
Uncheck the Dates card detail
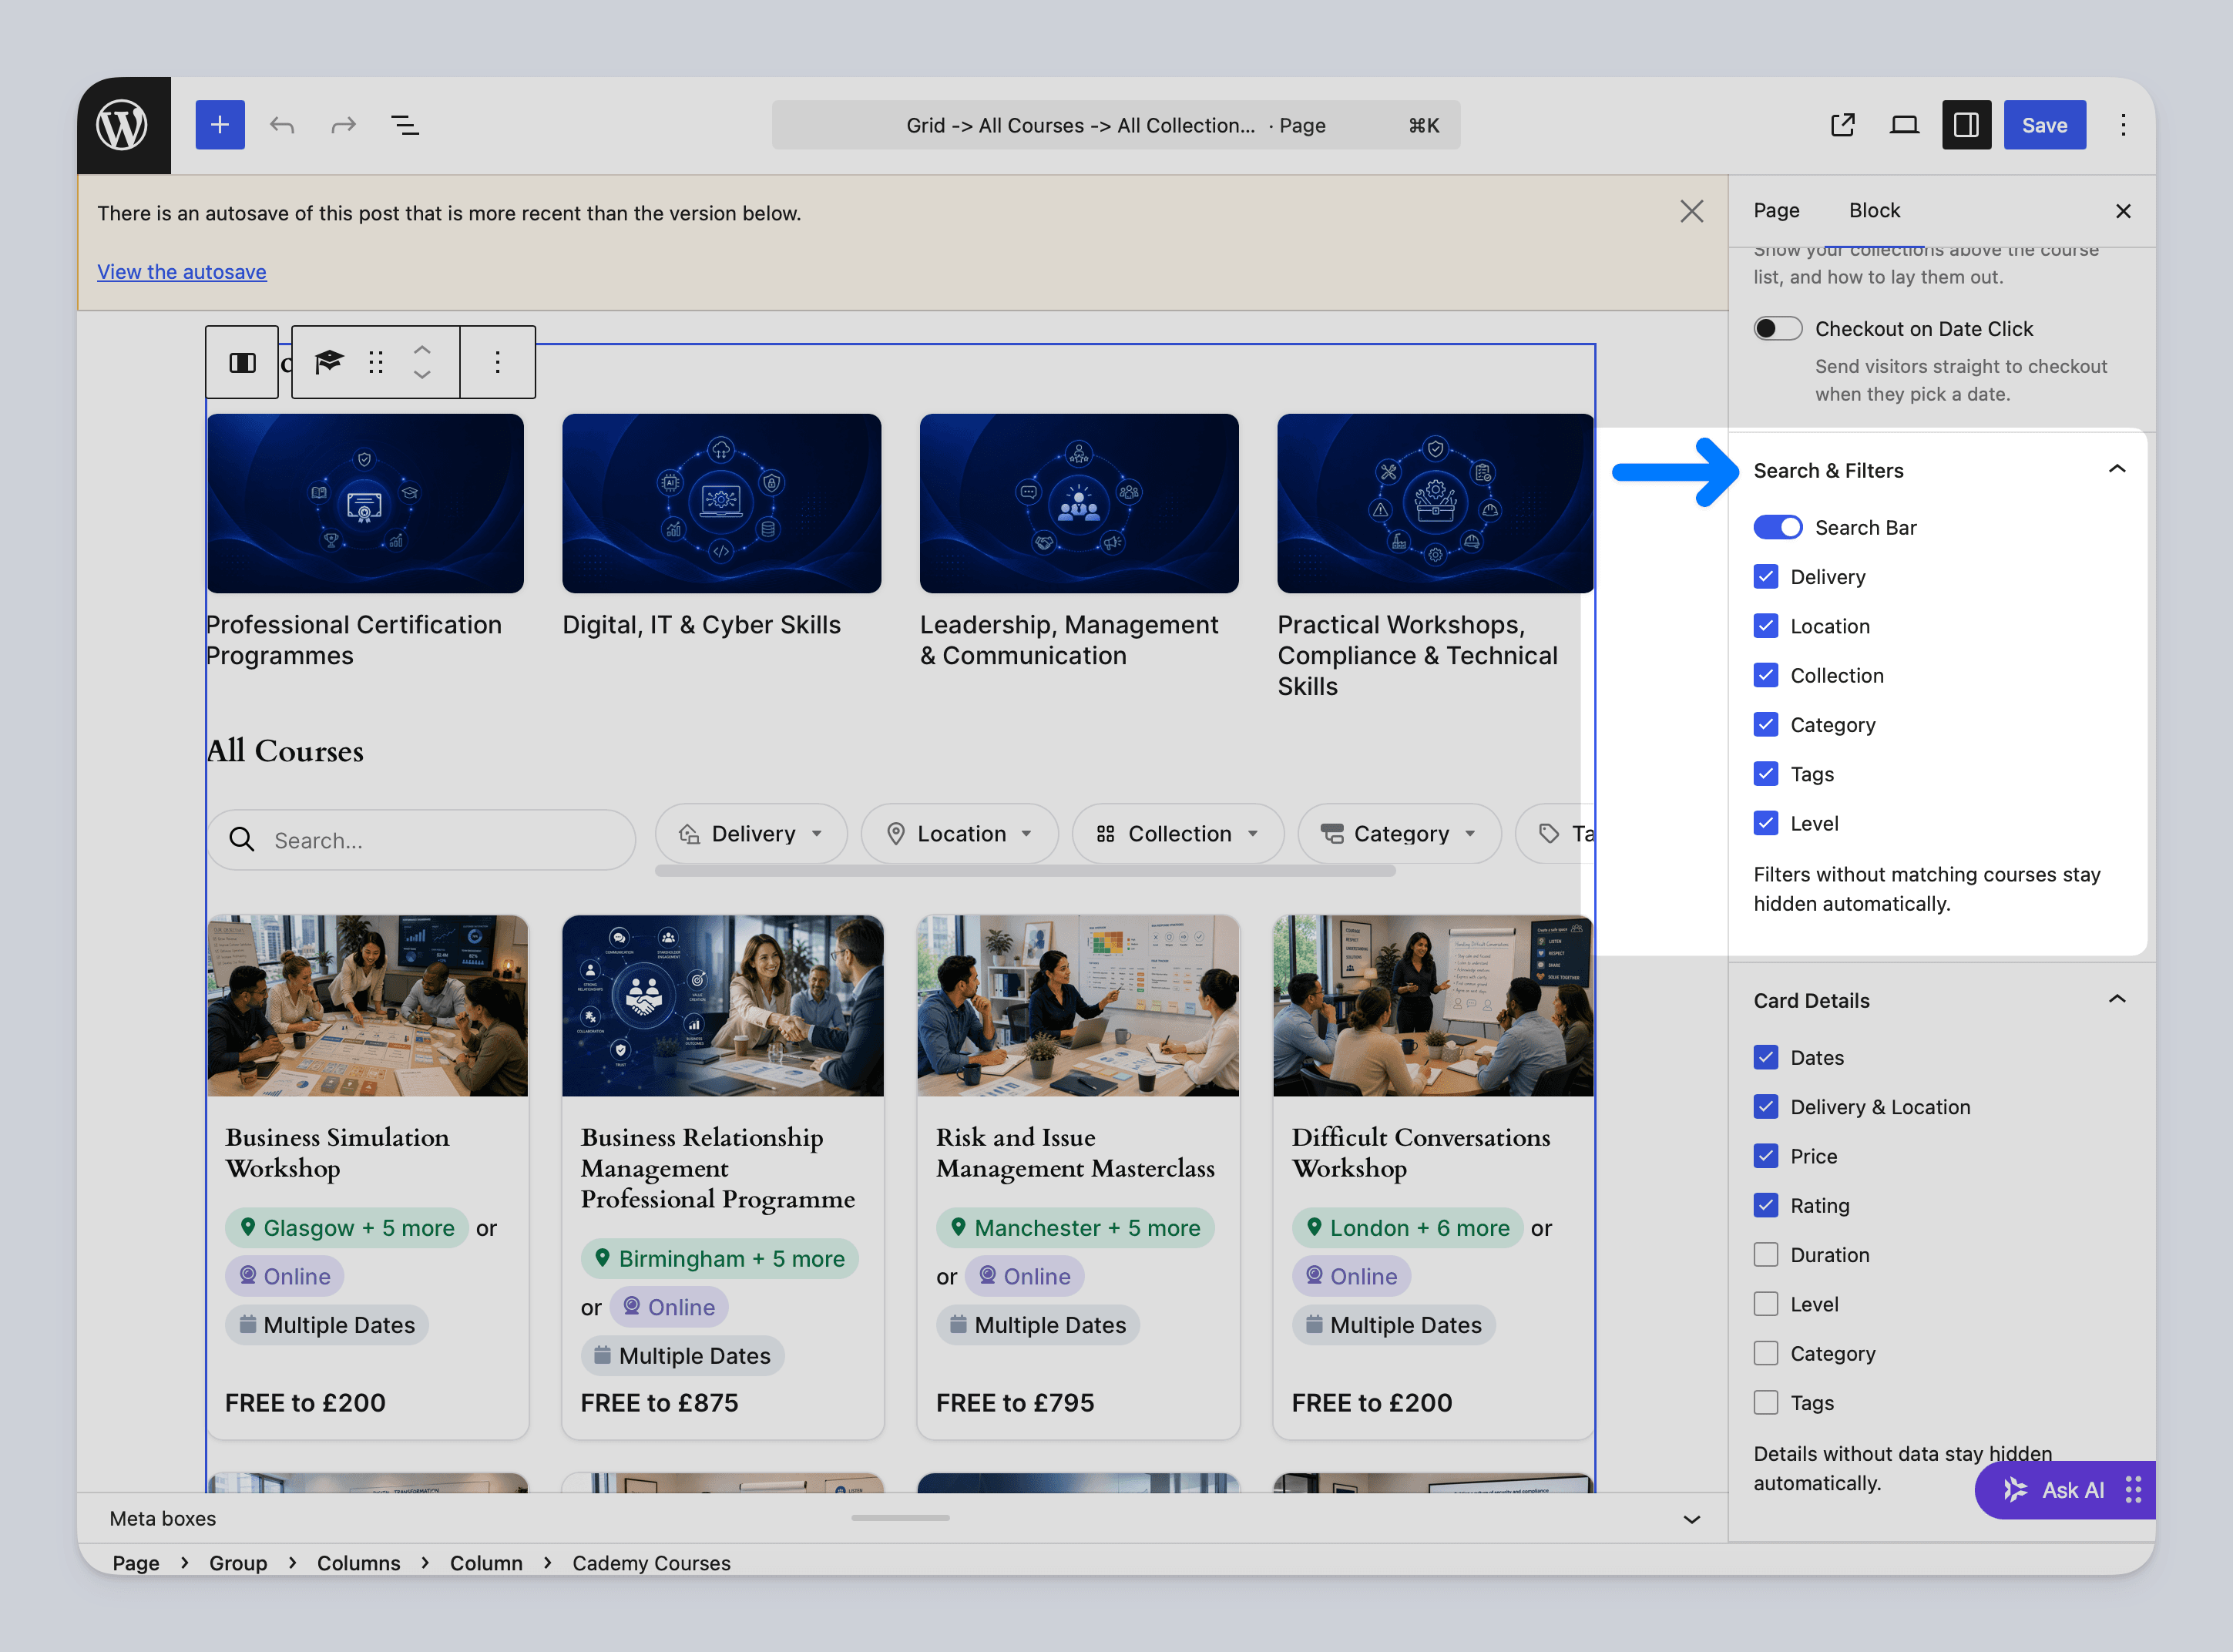click(x=1766, y=1057)
